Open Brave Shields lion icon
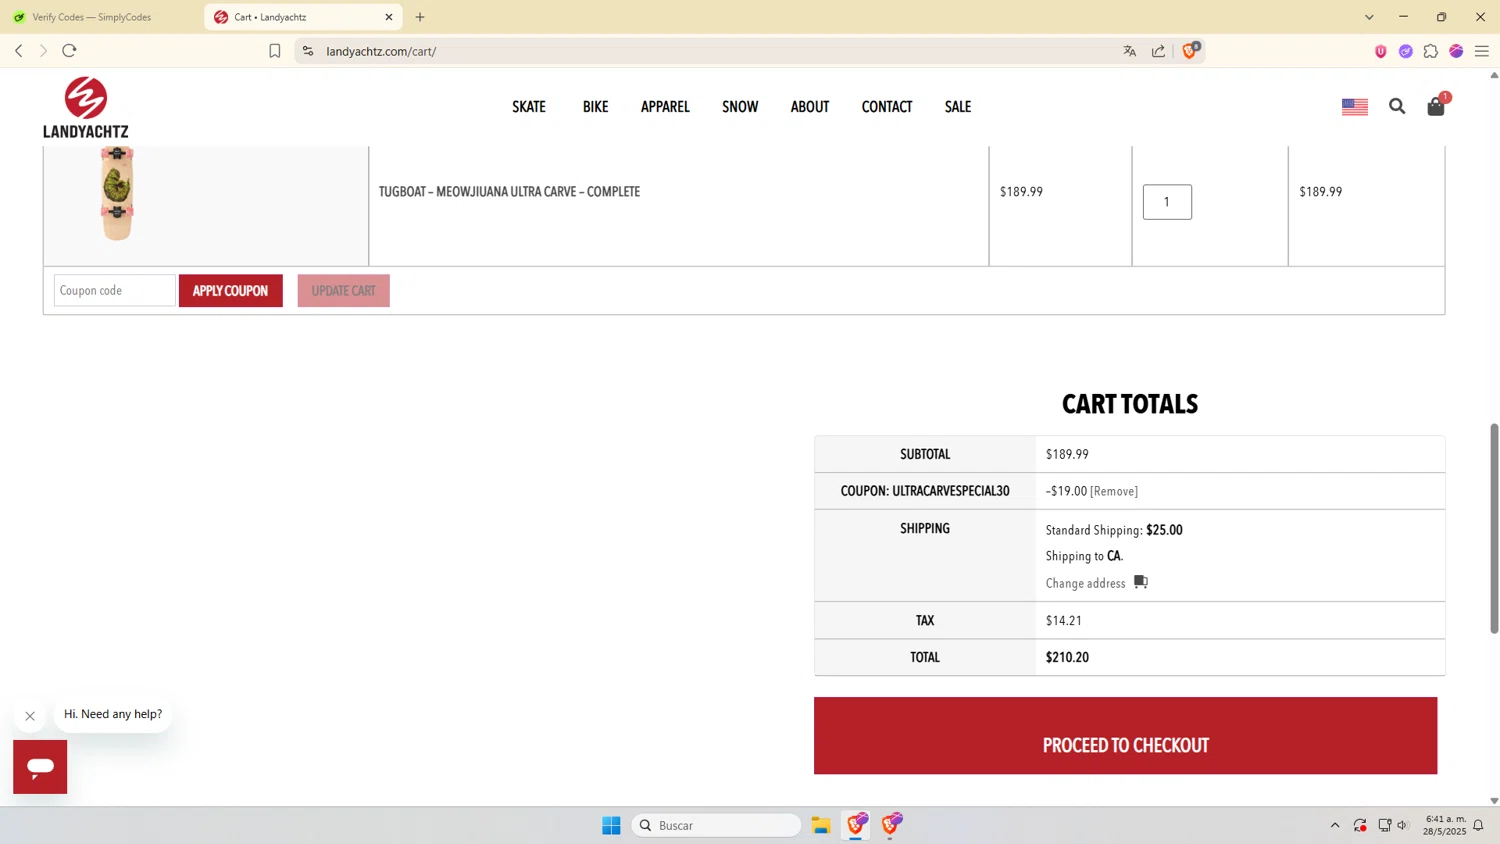This screenshot has width=1500, height=844. click(1190, 51)
